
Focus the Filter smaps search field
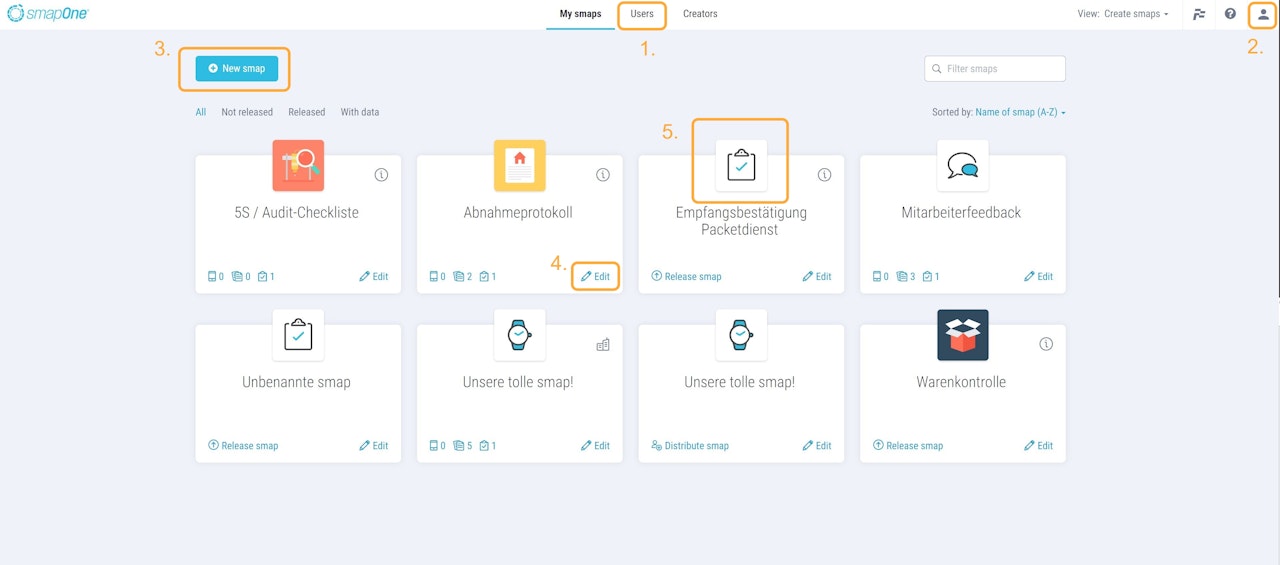click(995, 69)
